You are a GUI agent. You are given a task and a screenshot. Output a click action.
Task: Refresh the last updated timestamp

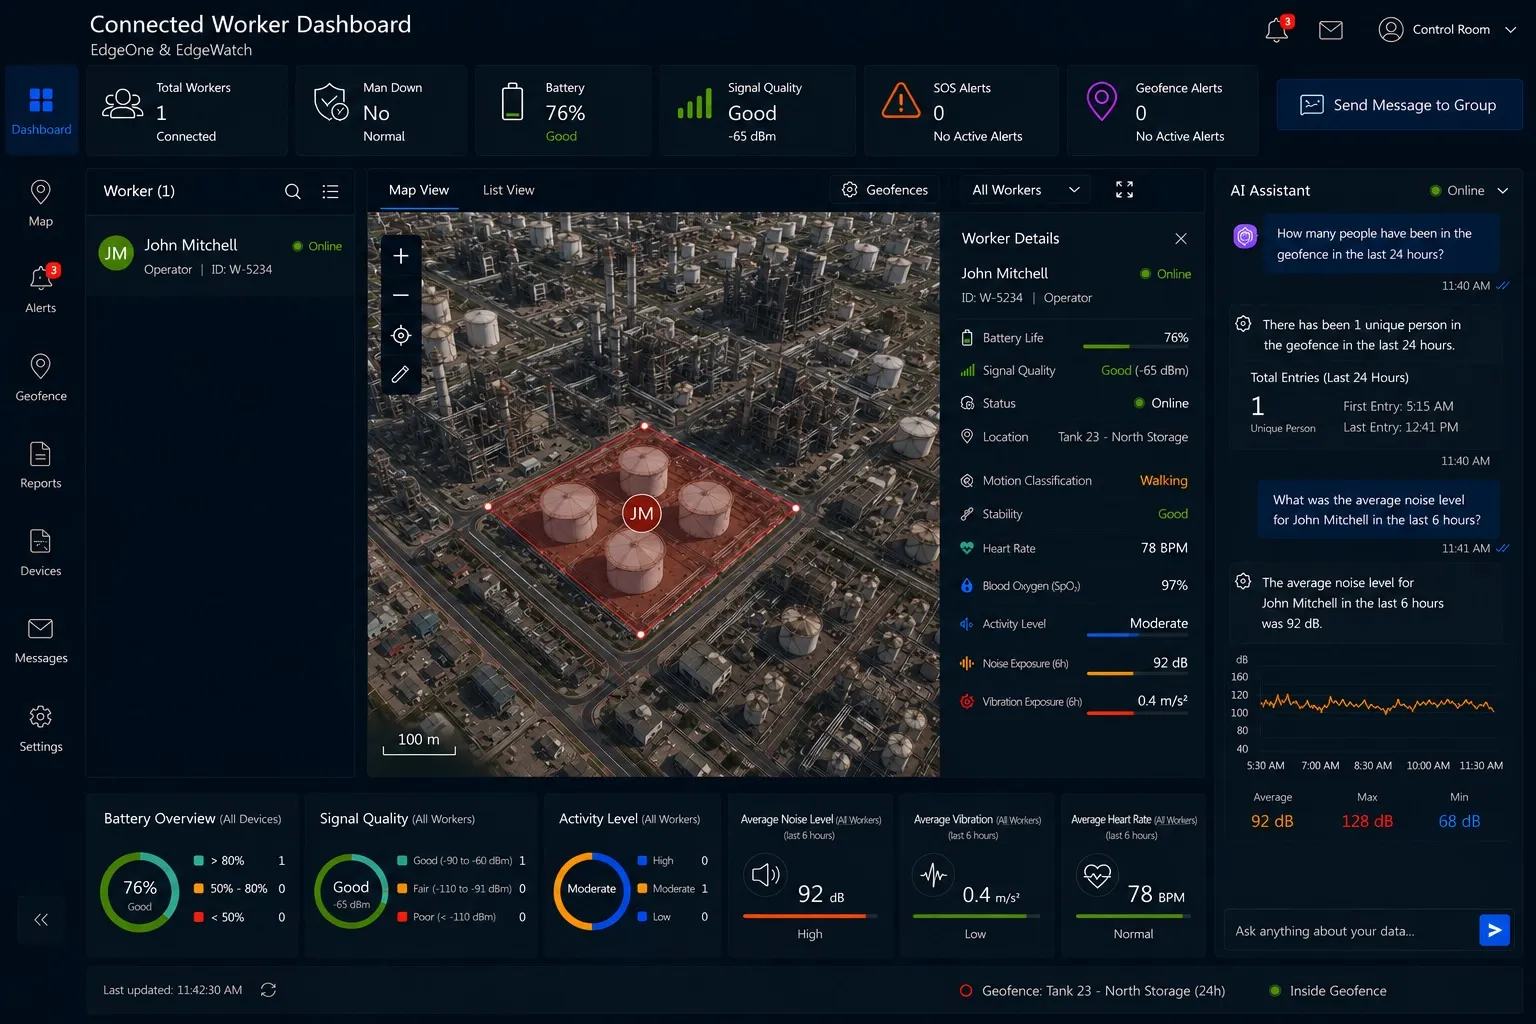point(268,990)
